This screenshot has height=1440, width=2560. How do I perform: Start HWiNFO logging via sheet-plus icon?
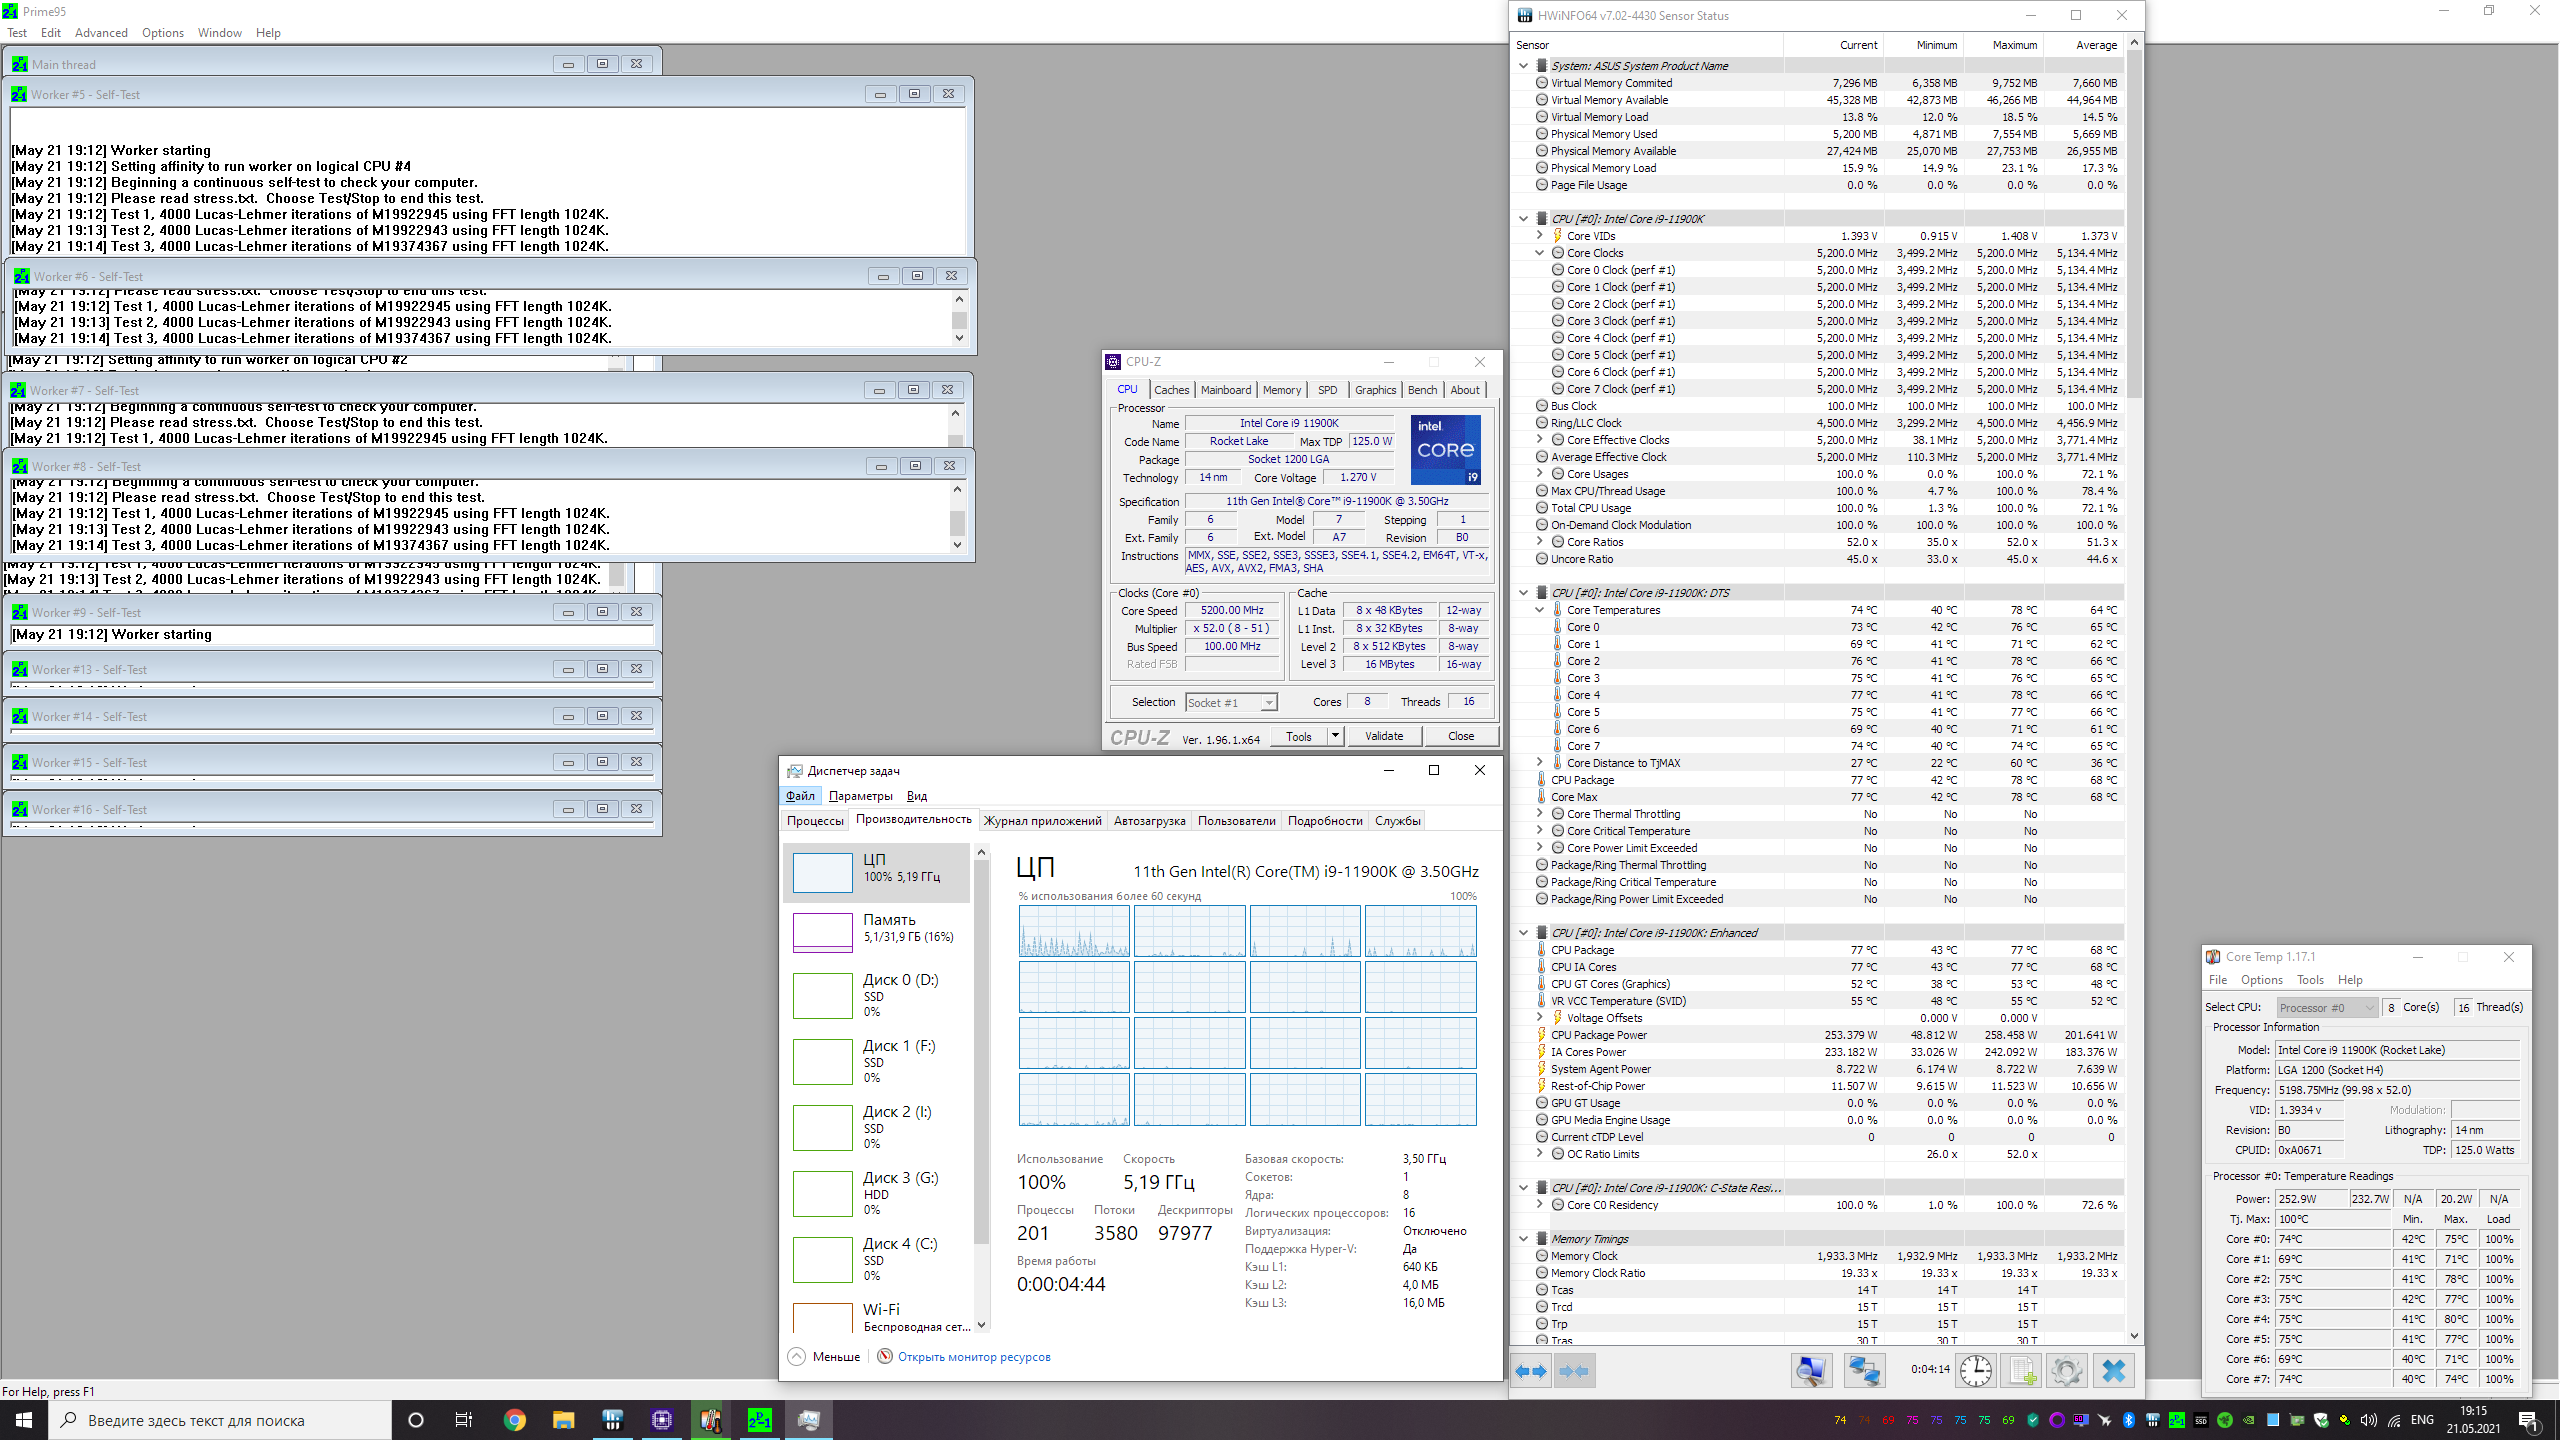(x=2021, y=1371)
